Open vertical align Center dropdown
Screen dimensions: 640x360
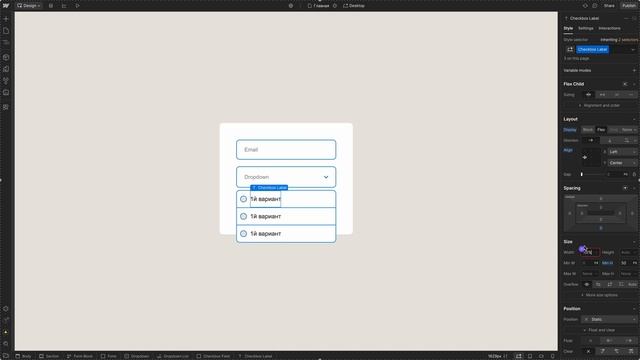622,163
